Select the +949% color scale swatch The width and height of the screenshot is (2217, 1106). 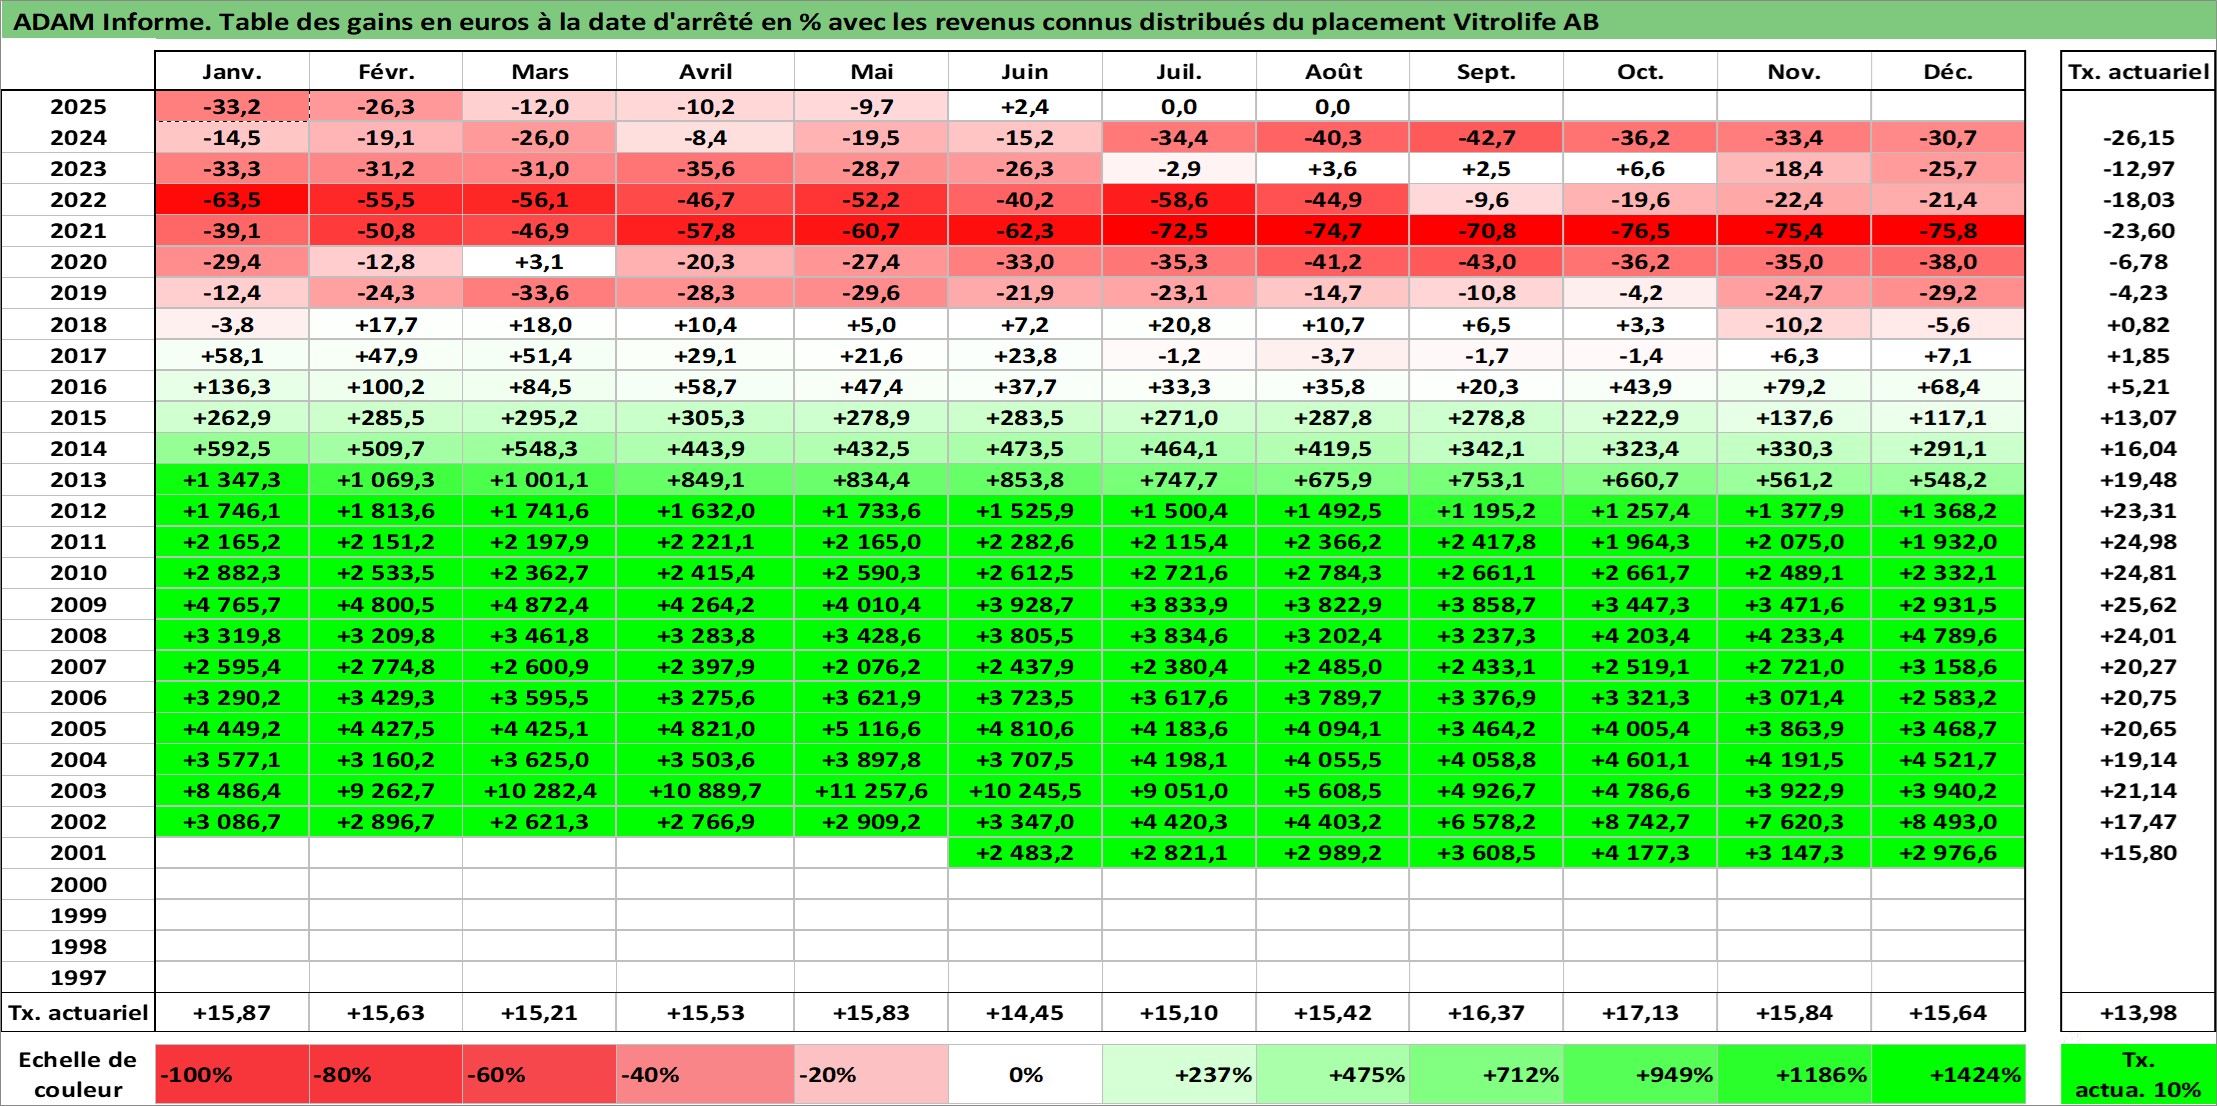pos(1640,1075)
